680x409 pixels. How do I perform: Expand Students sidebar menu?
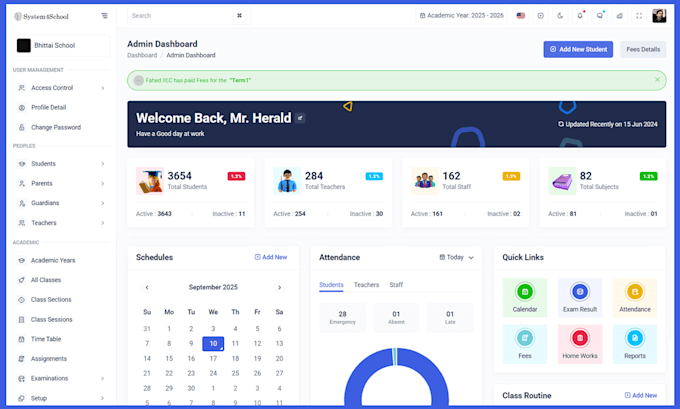pos(61,164)
